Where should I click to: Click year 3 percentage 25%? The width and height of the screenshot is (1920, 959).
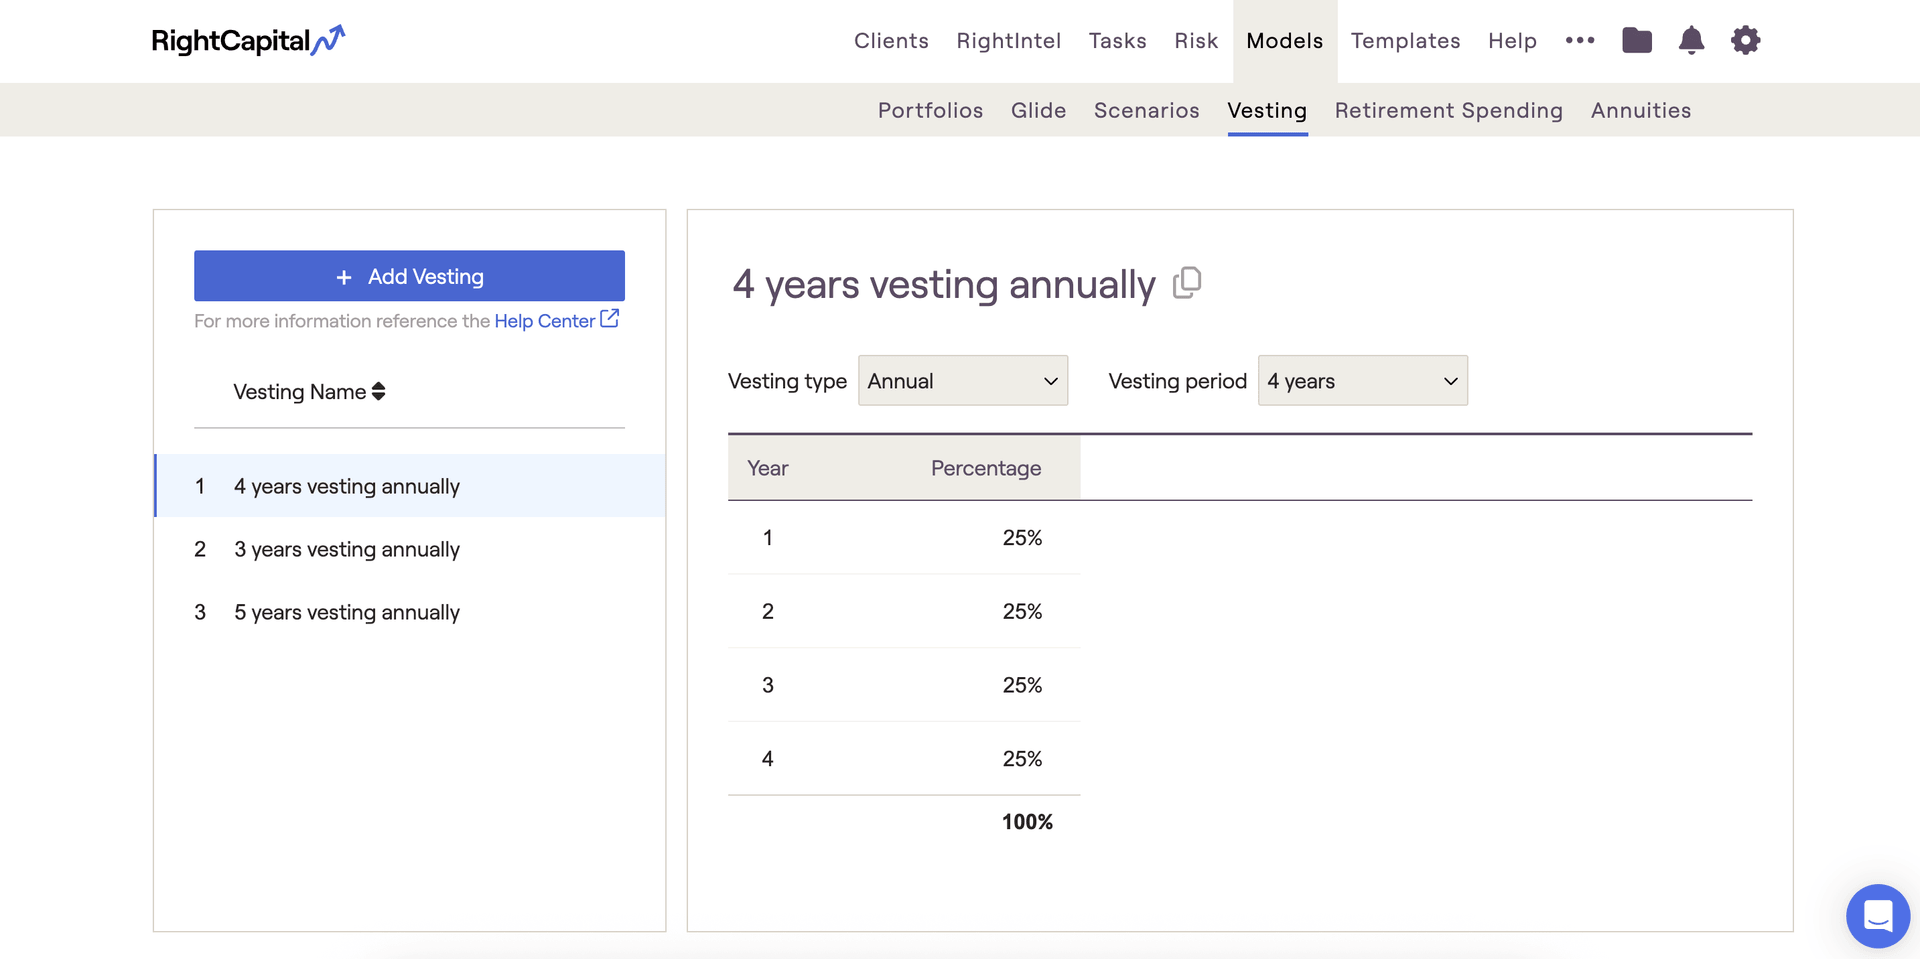pyautogui.click(x=1022, y=686)
